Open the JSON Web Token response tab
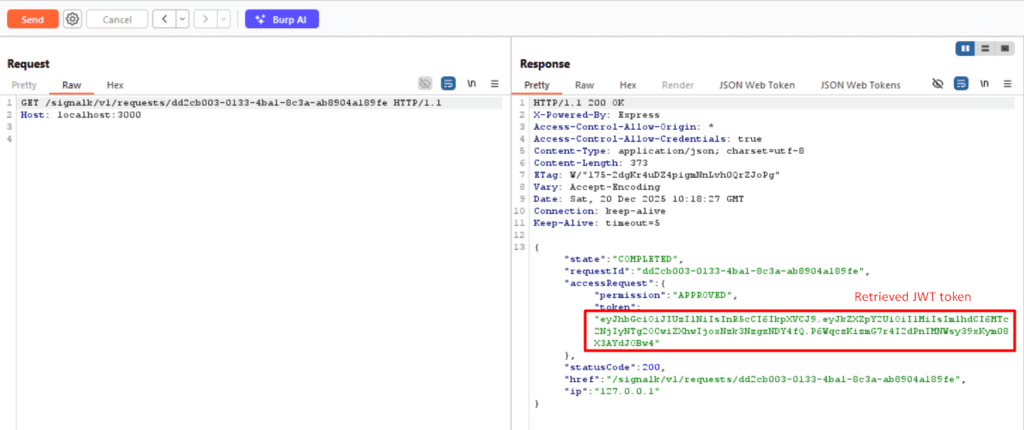Image resolution: width=1024 pixels, height=430 pixels. click(x=757, y=85)
